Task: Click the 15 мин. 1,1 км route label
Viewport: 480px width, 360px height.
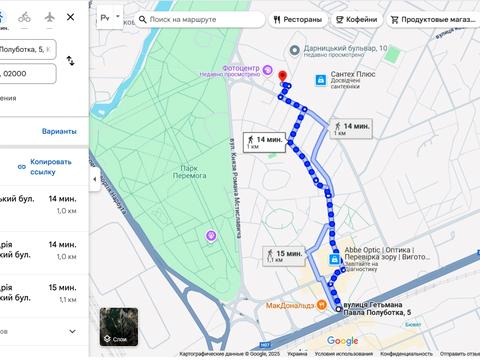Action: (284, 256)
